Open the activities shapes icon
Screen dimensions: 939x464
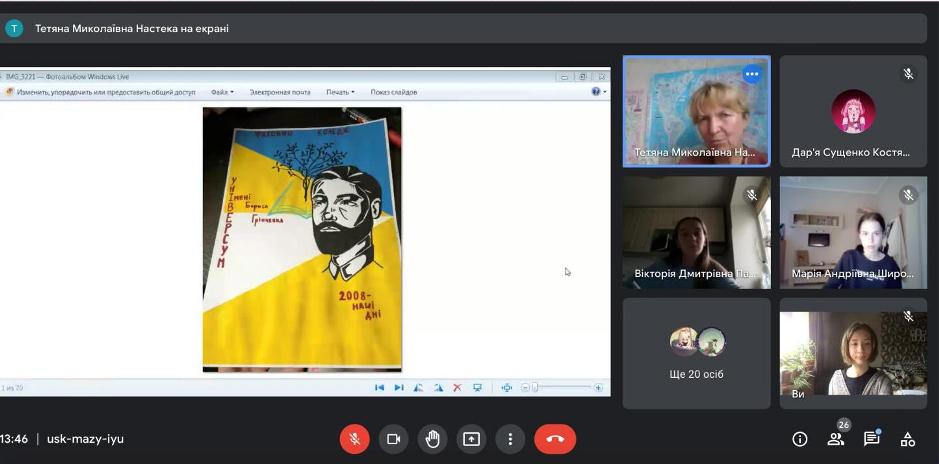[908, 439]
